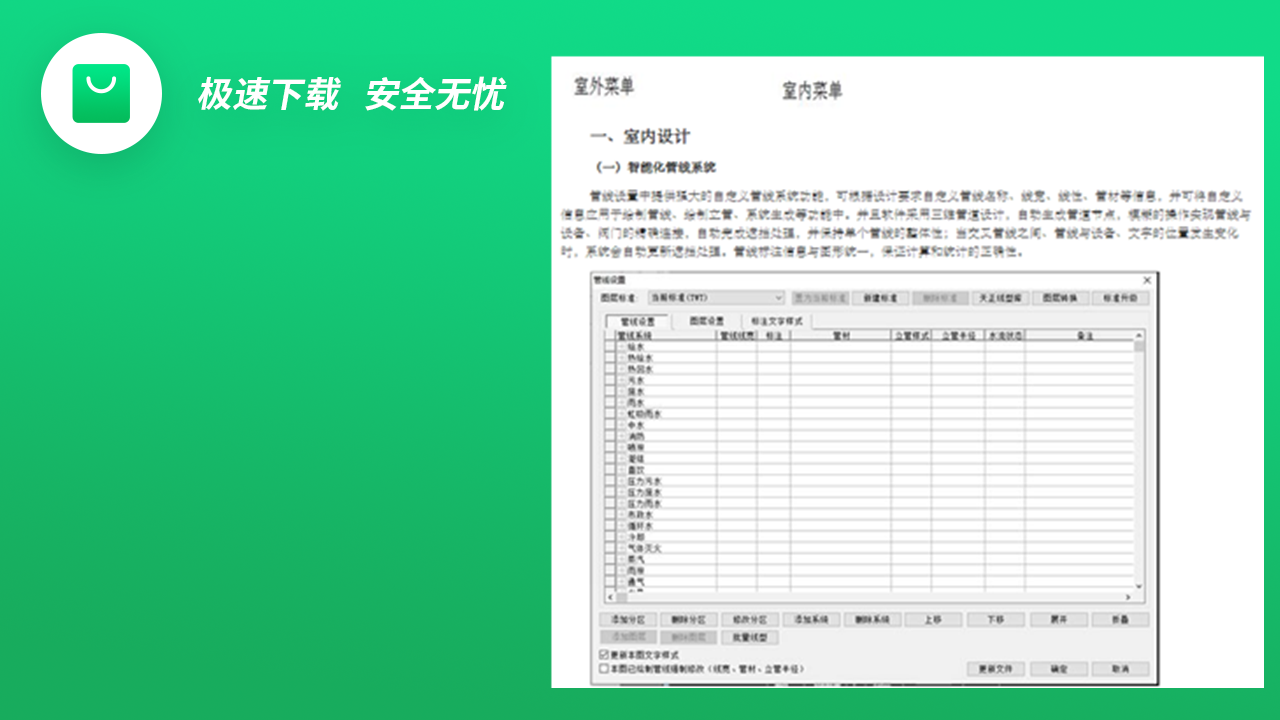Close the 管线设置 dialog with X

point(1146,280)
